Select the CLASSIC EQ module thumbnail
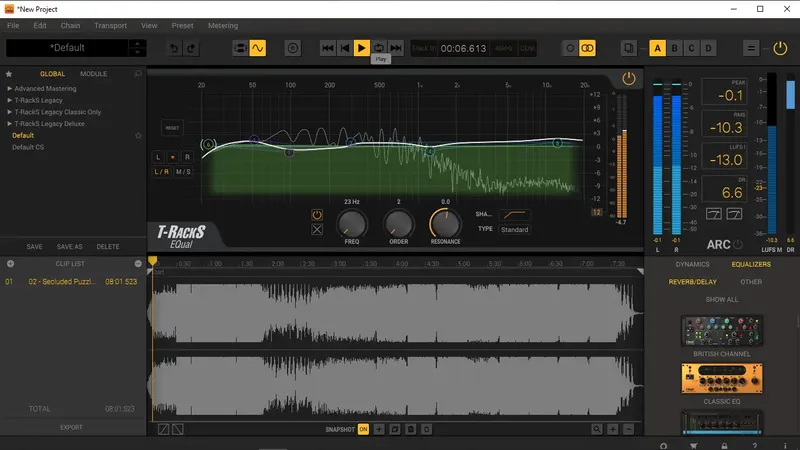The height and width of the screenshot is (450, 800). (722, 379)
